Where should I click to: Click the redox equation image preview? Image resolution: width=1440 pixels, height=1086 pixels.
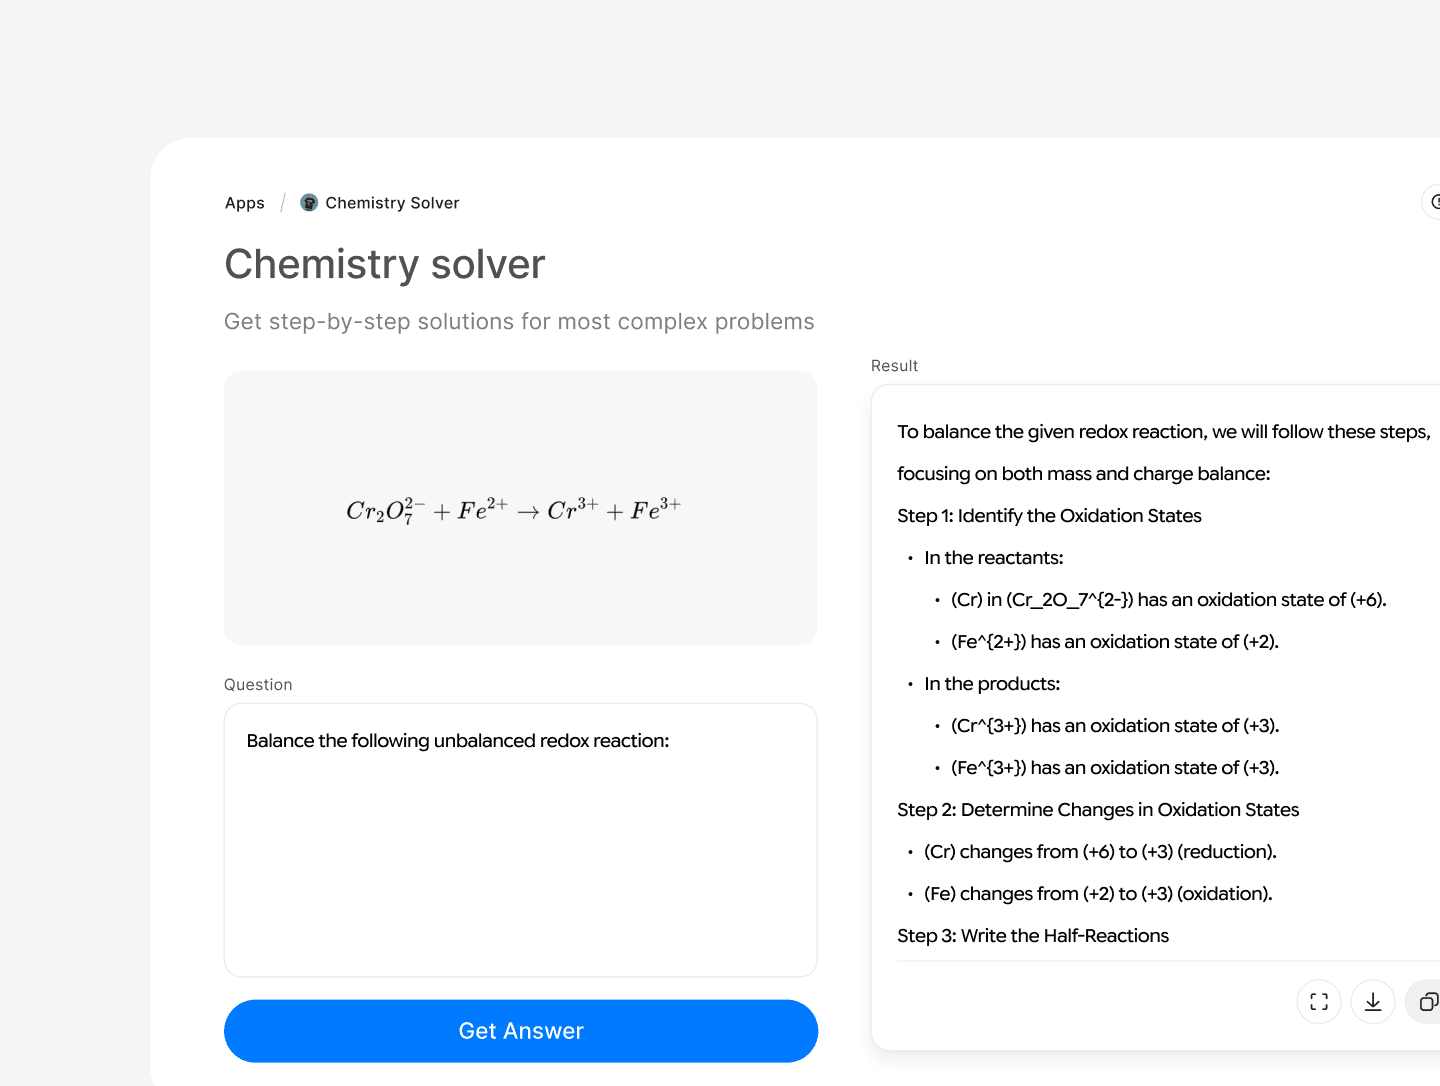click(x=520, y=508)
